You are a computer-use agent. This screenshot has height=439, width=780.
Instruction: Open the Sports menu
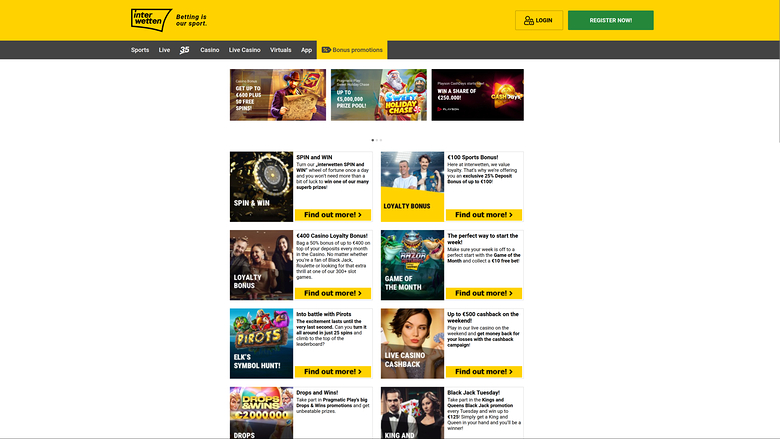point(140,50)
